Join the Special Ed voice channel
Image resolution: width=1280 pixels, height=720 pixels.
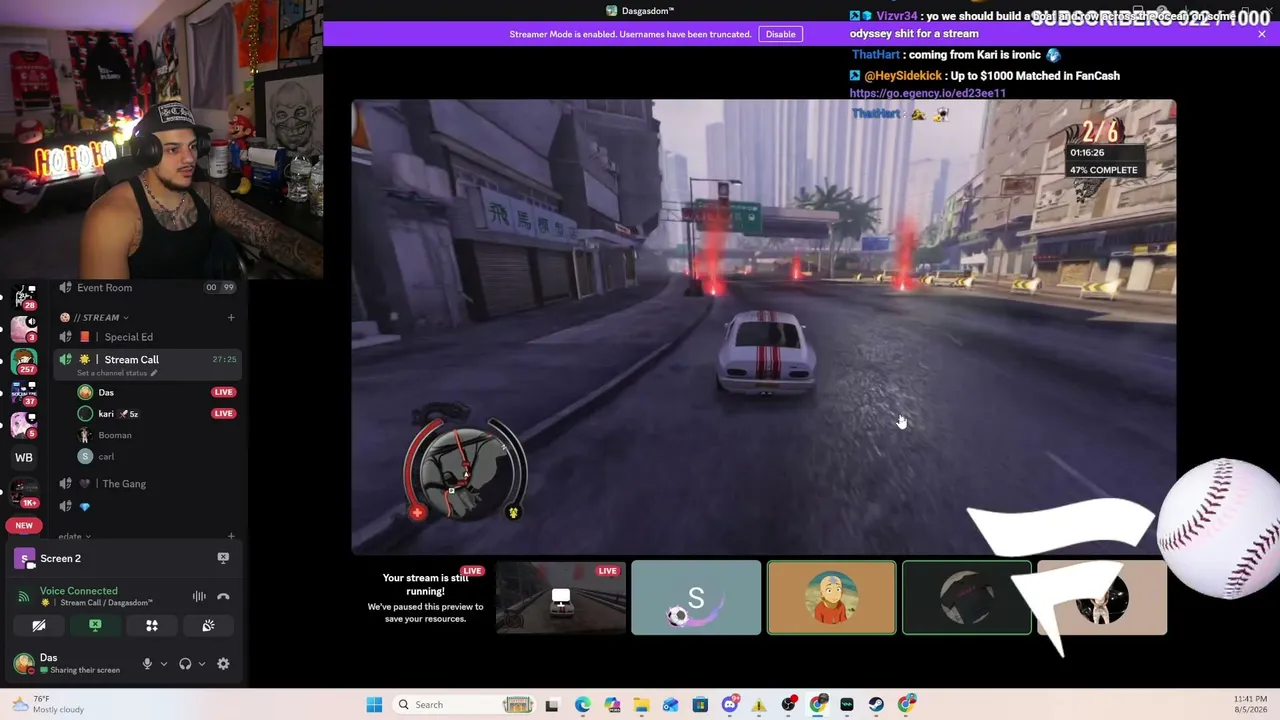pyautogui.click(x=147, y=337)
